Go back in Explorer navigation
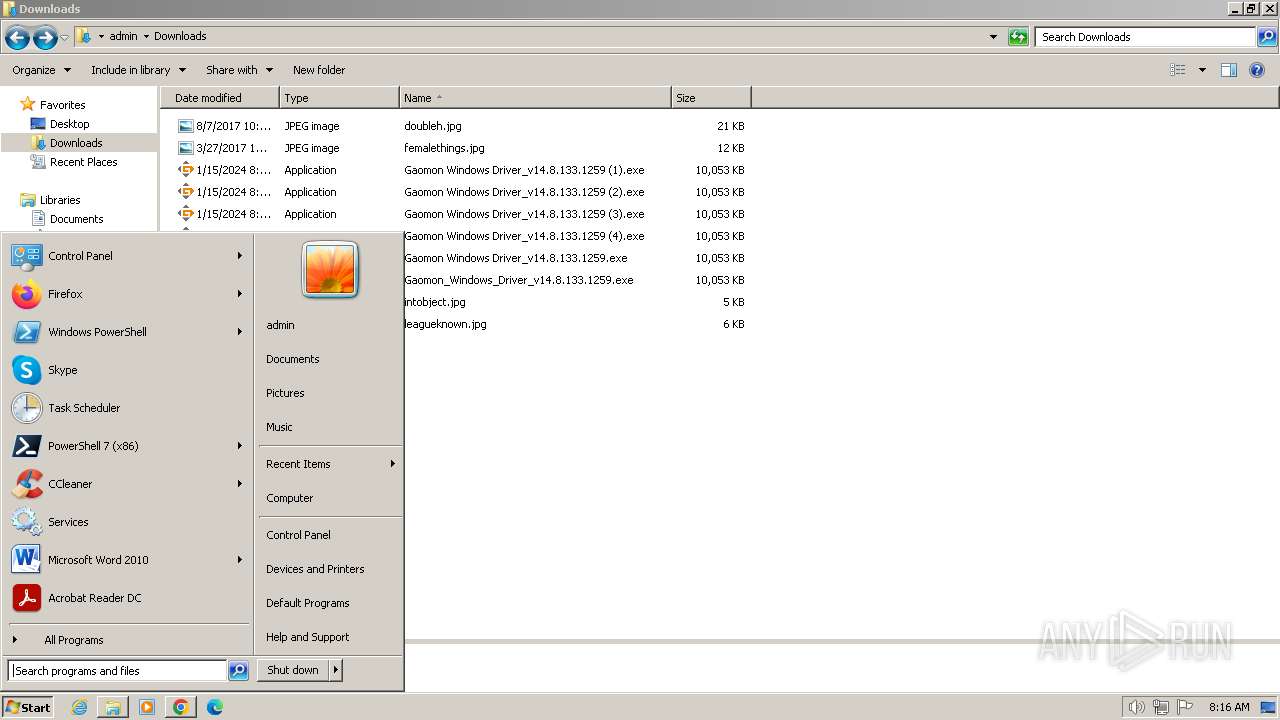 point(17,38)
